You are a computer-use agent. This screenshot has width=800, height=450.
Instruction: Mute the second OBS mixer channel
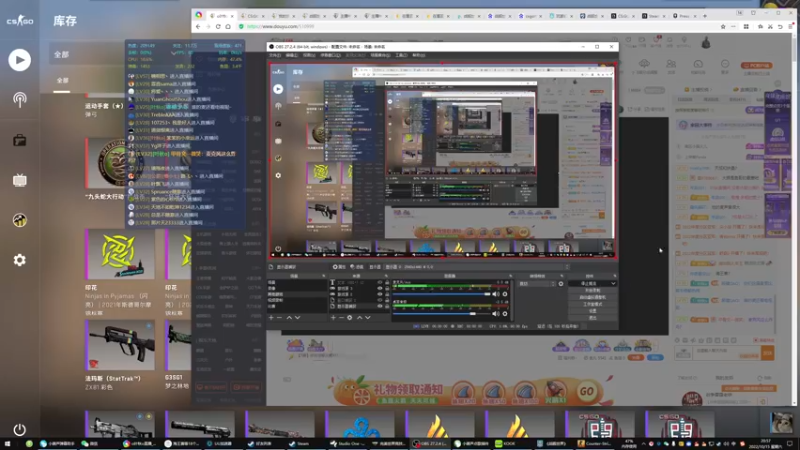click(x=496, y=314)
